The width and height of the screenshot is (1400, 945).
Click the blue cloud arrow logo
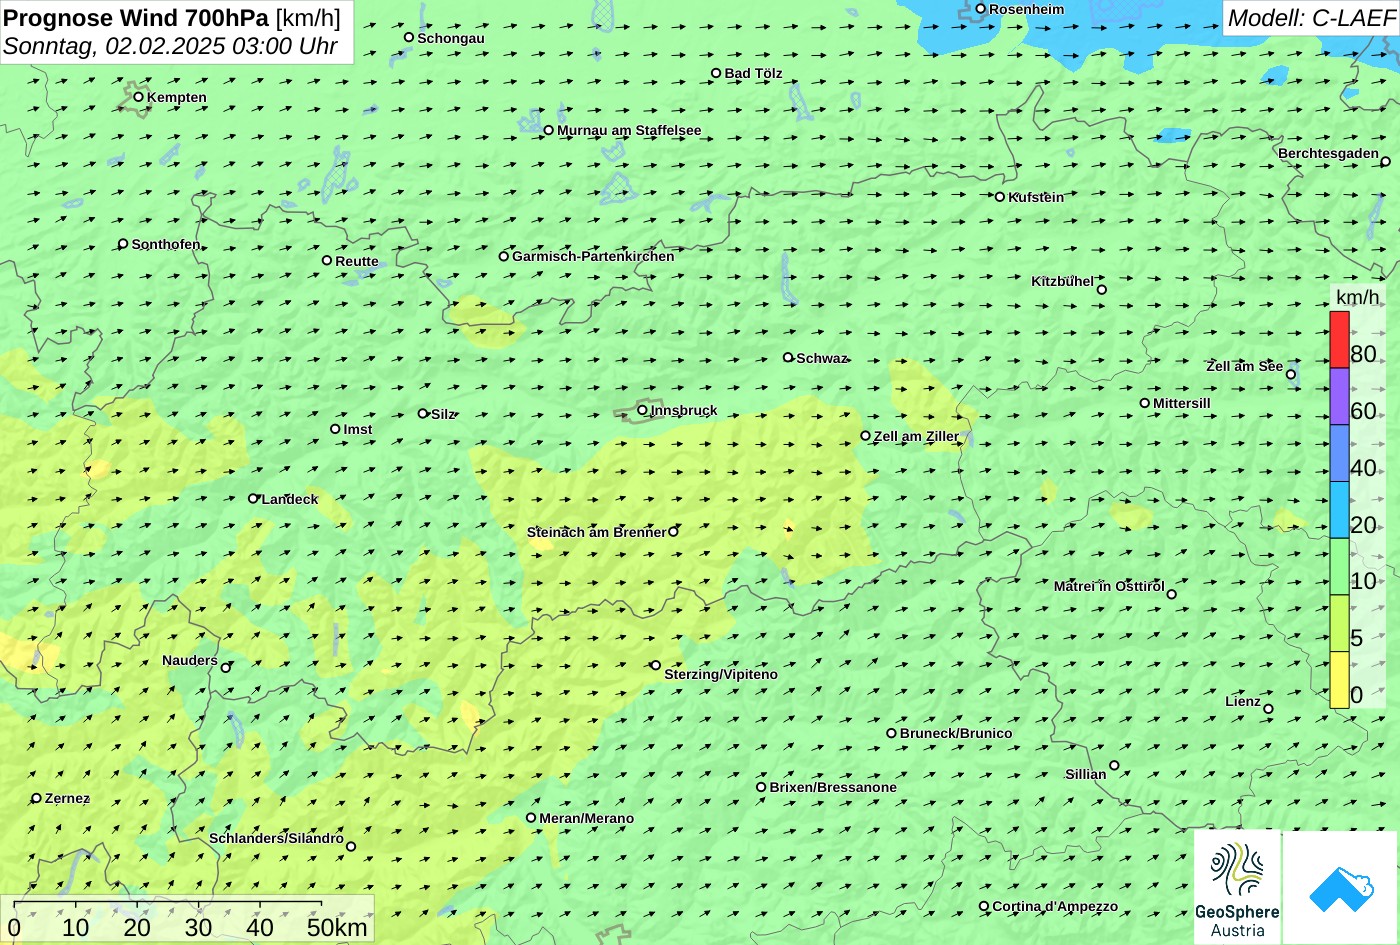coord(1341,887)
